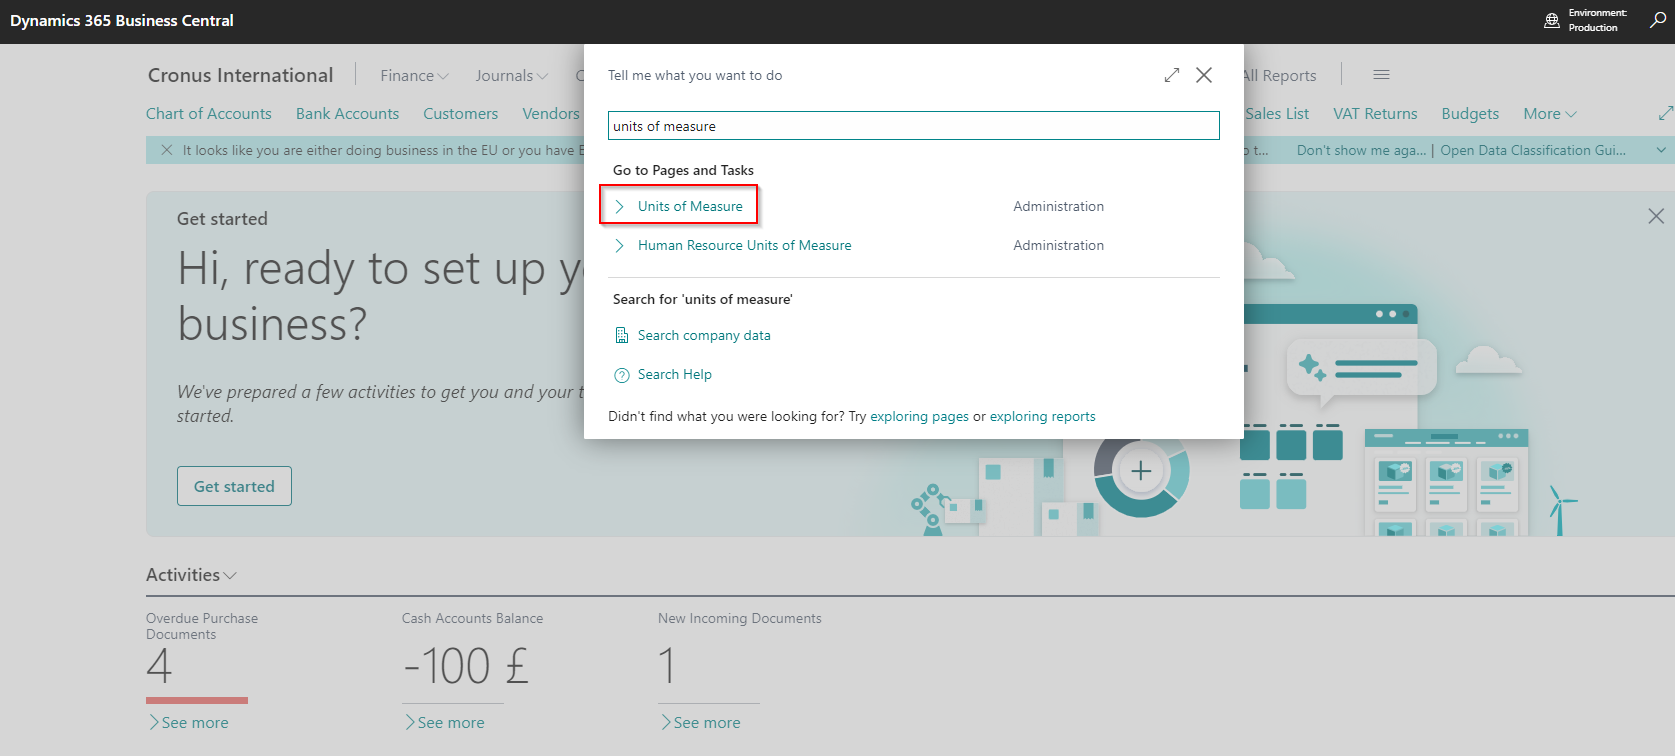Image resolution: width=1675 pixels, height=756 pixels.
Task: Open Chart of Accounts page
Action: click(209, 114)
